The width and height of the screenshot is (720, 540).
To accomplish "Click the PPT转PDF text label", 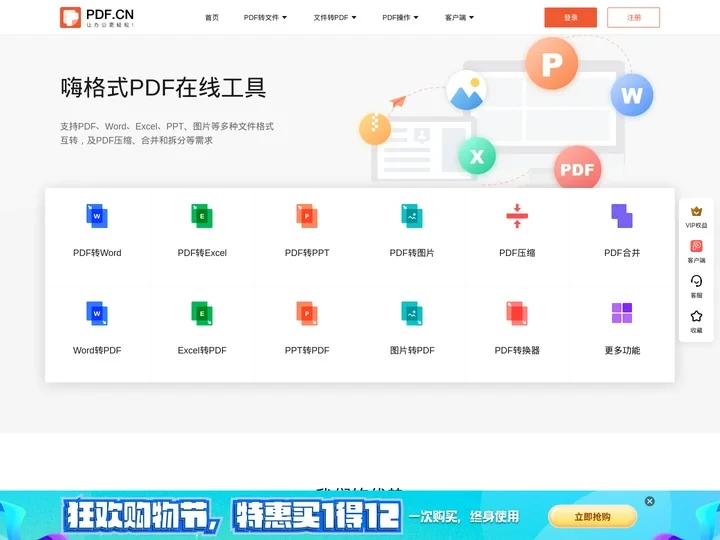I will tap(307, 350).
